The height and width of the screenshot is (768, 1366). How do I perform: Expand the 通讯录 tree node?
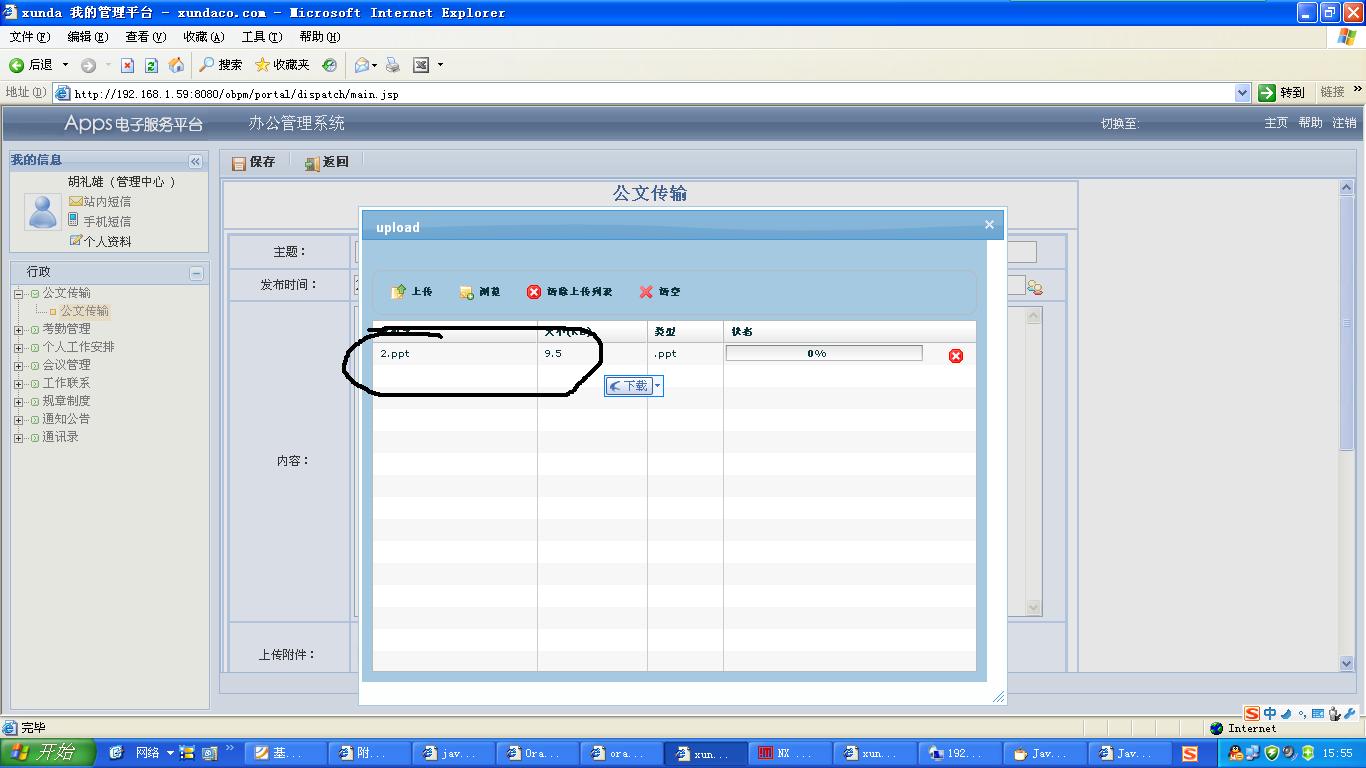point(19,438)
